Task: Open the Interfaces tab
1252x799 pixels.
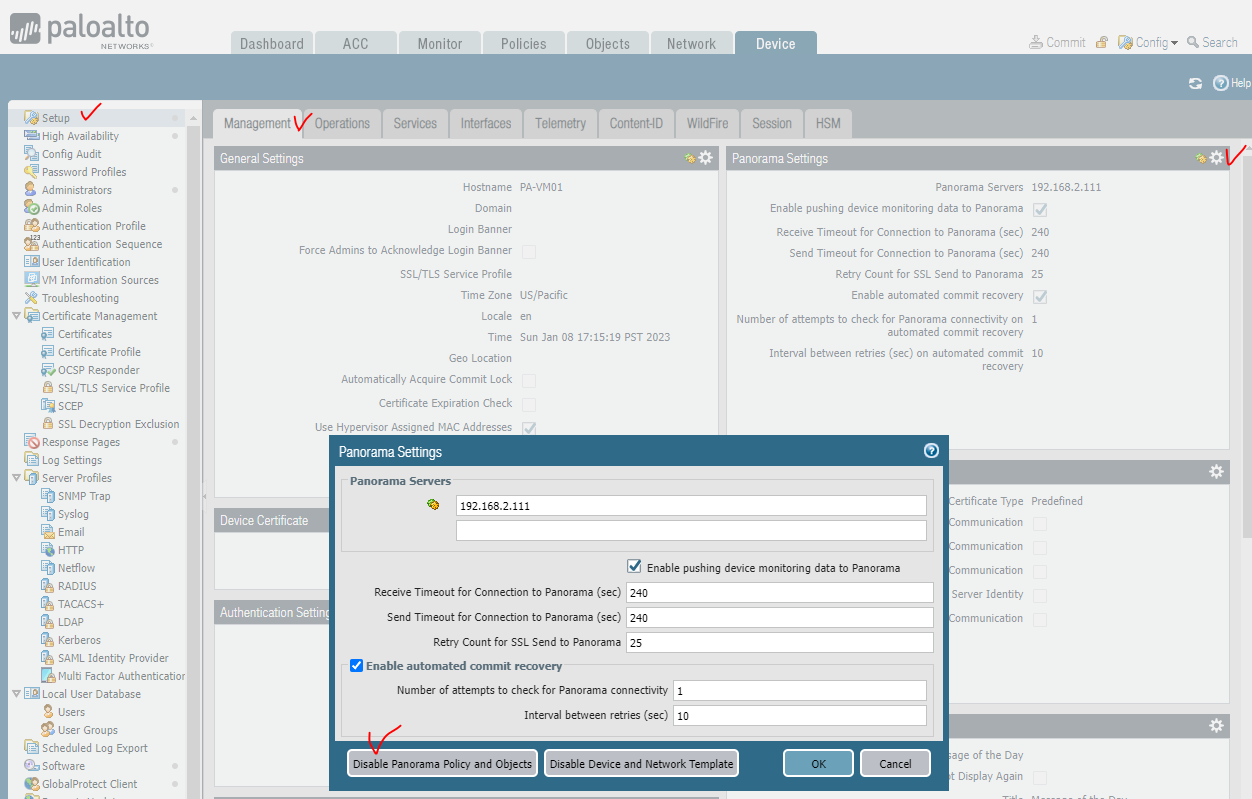Action: (486, 123)
